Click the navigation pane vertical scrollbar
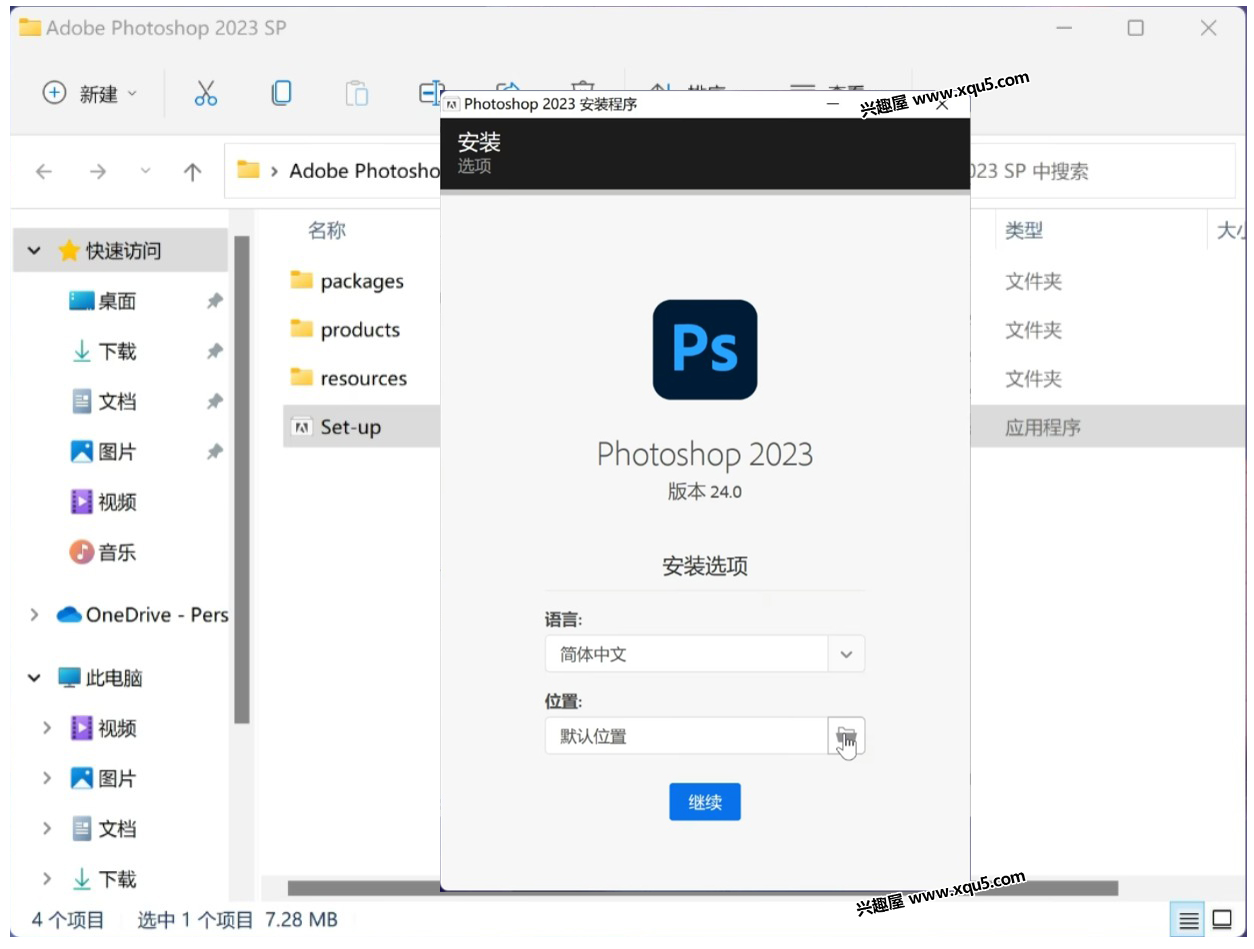The image size is (1254, 949). coord(241,478)
